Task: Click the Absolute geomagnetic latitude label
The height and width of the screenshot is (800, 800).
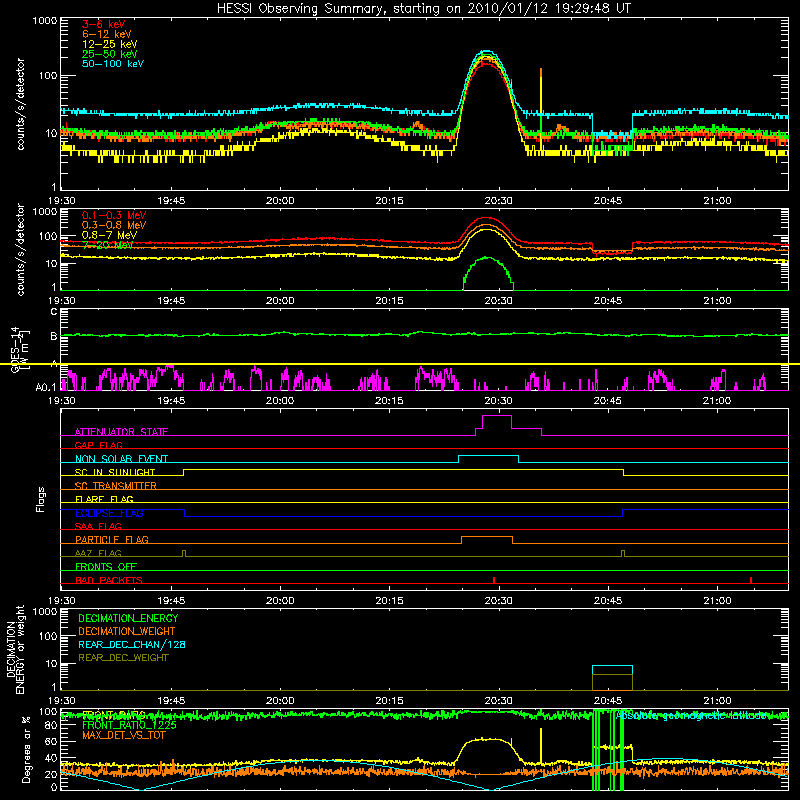Action: (x=691, y=715)
